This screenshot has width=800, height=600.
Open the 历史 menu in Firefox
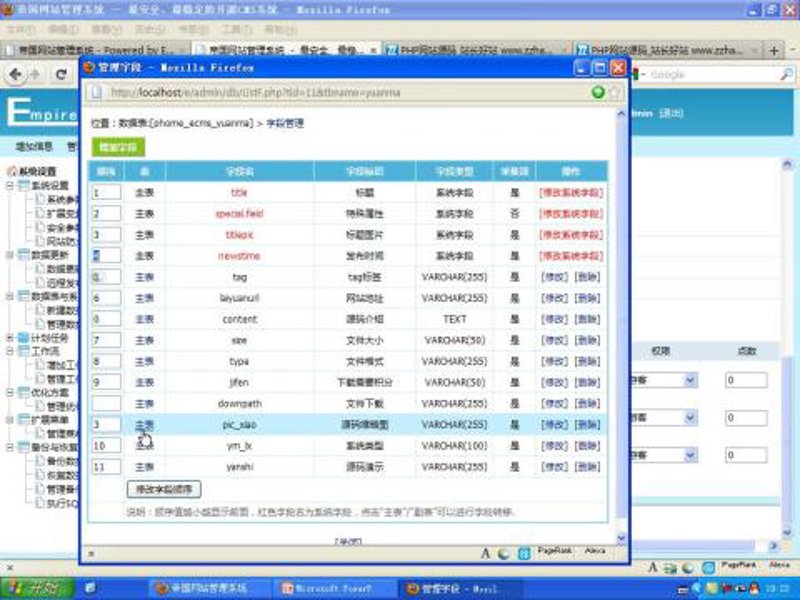[x=150, y=30]
